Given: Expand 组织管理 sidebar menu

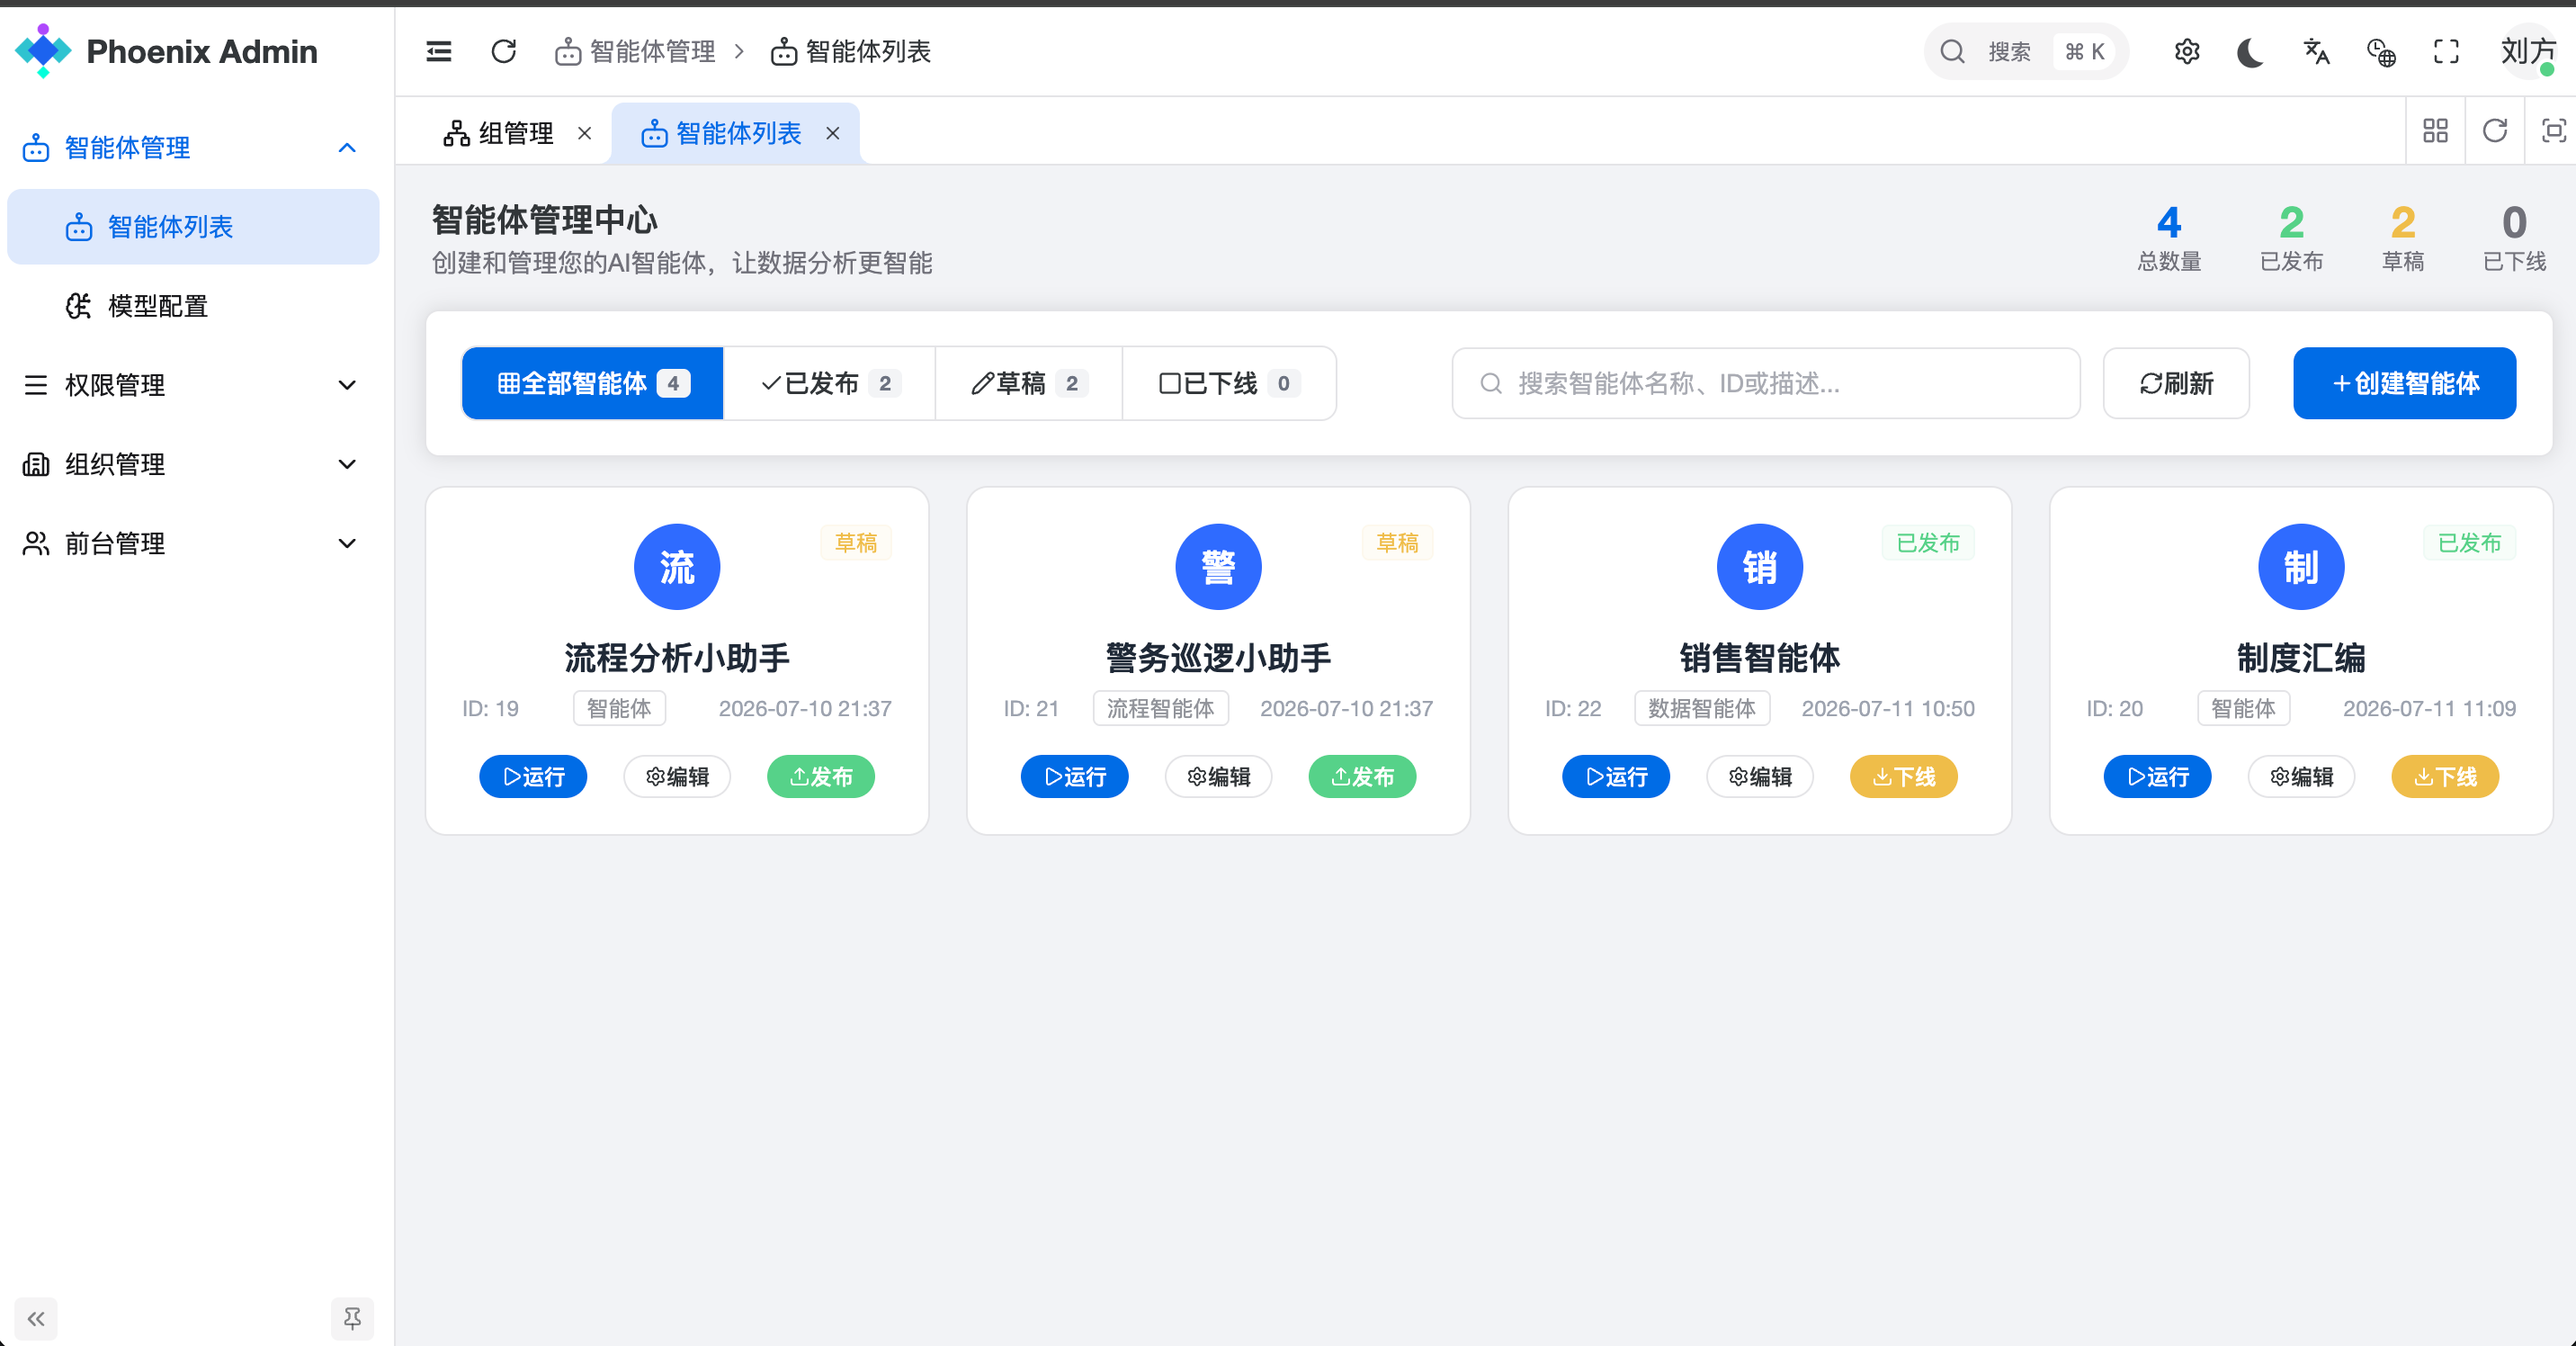Looking at the screenshot, I should [193, 464].
